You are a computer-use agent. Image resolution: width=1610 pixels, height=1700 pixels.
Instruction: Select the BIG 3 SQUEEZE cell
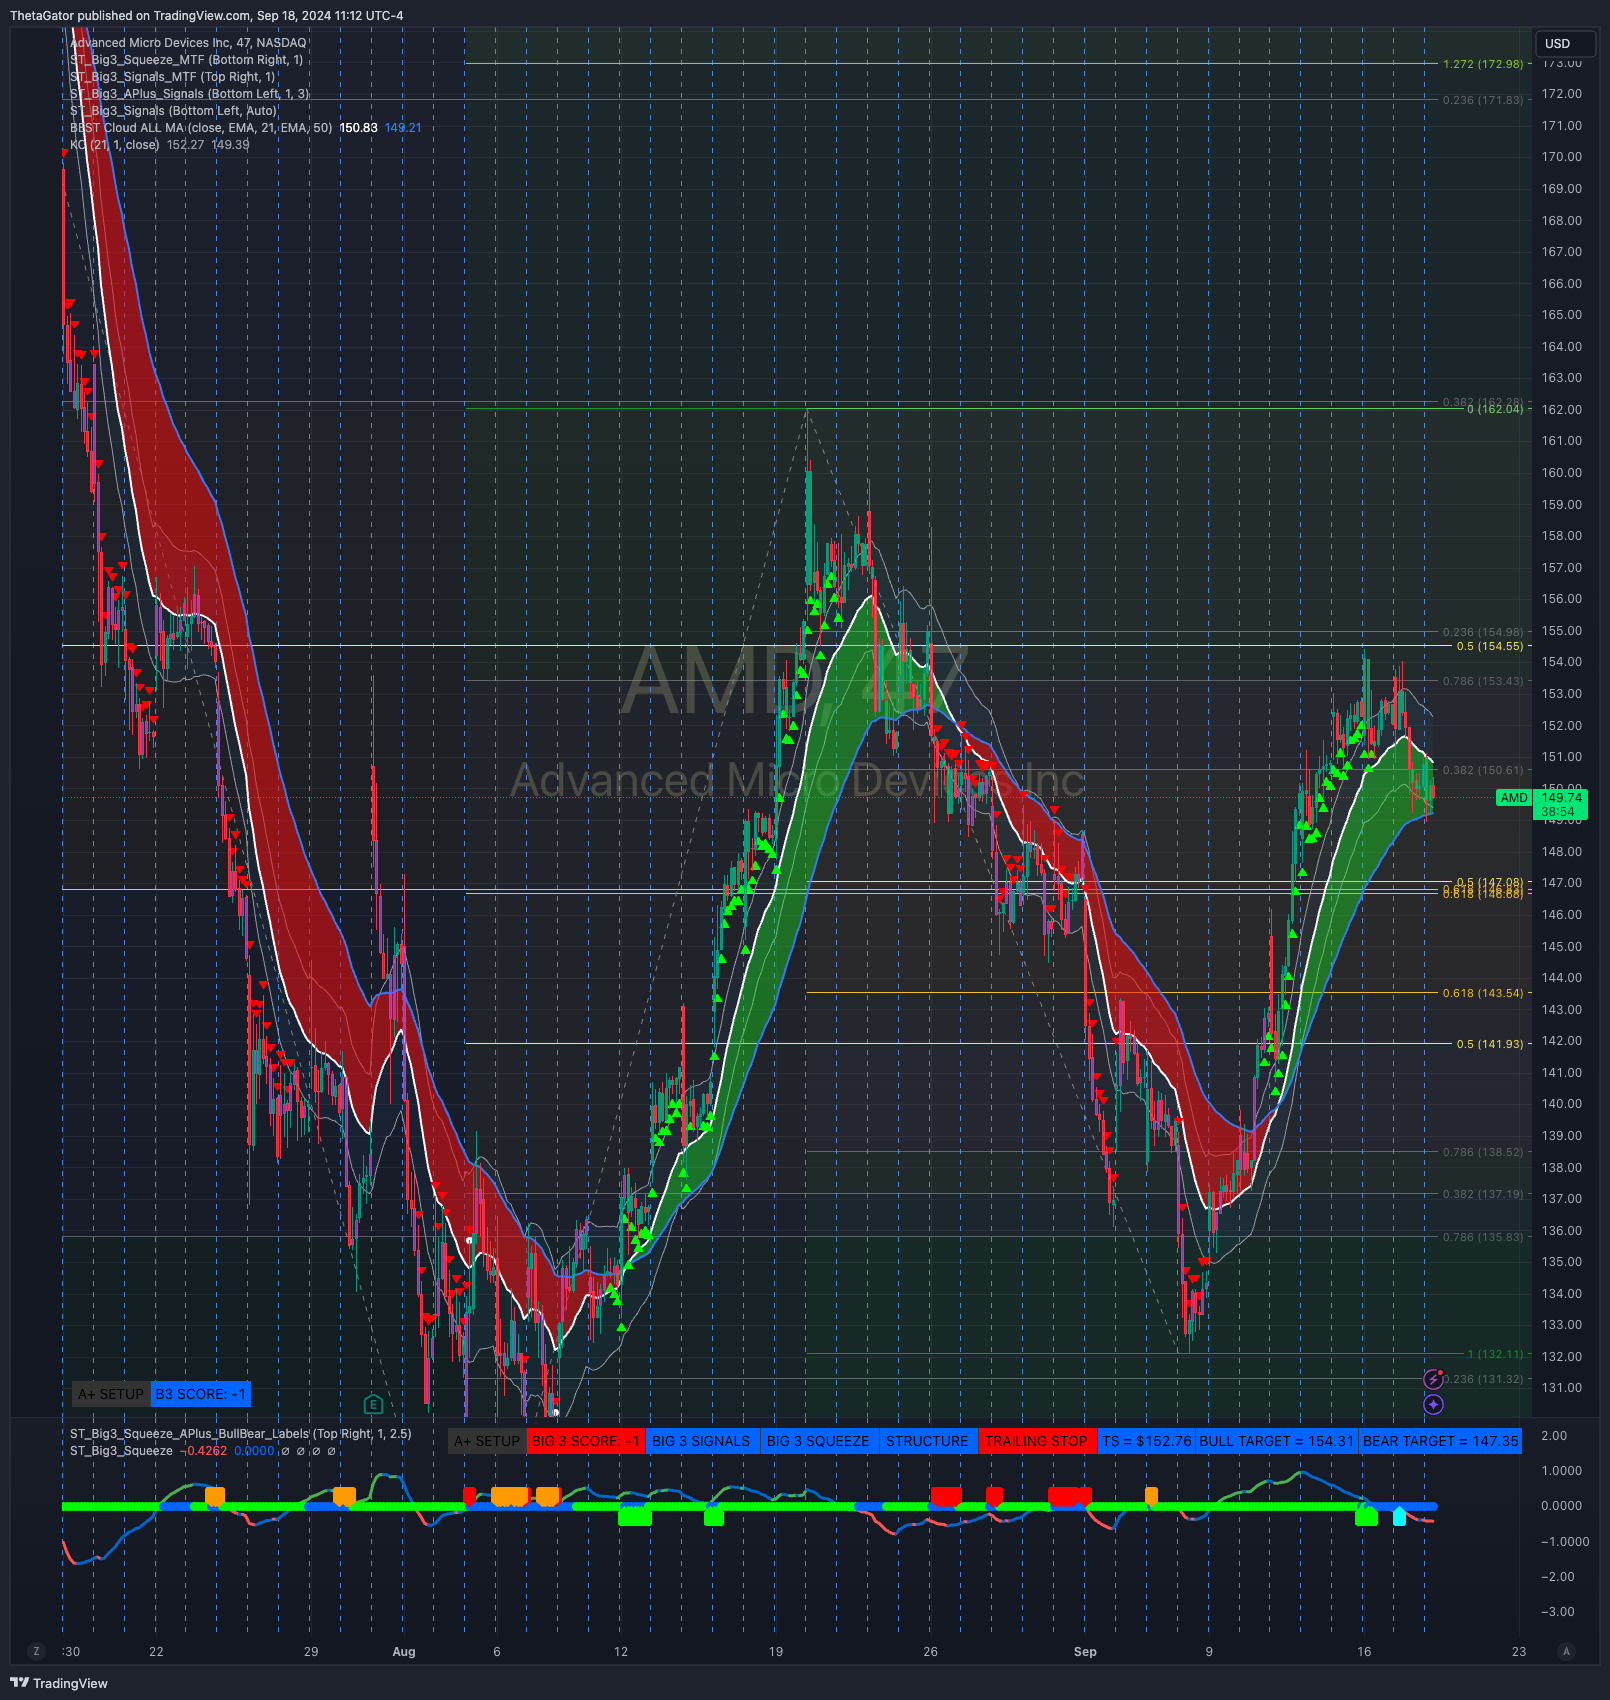coord(818,1441)
